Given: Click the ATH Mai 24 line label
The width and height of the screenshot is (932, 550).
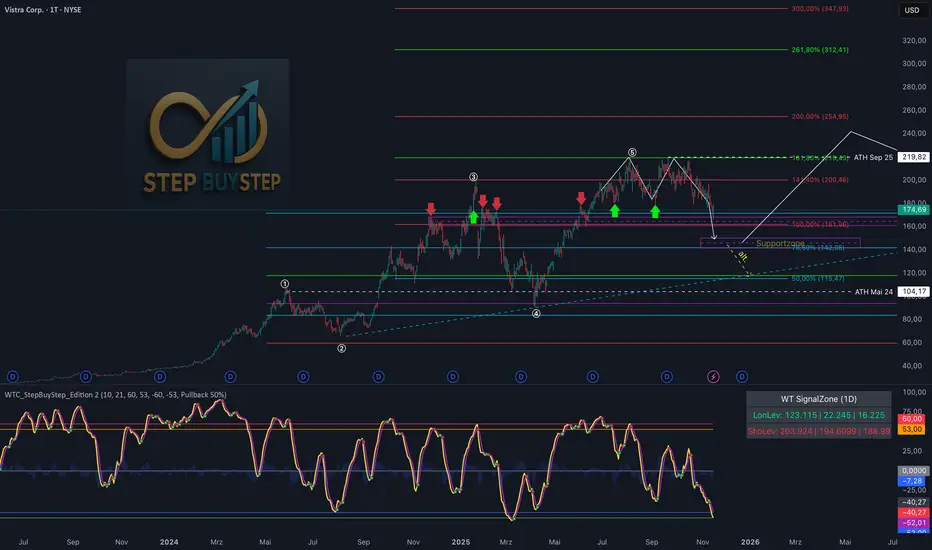Looking at the screenshot, I should coord(874,292).
